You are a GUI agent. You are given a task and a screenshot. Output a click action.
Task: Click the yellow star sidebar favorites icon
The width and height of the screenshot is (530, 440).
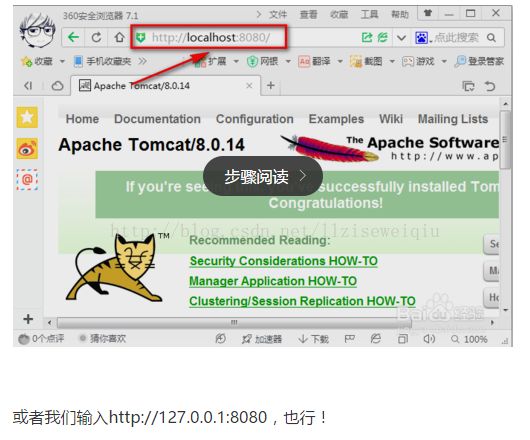(x=27, y=117)
